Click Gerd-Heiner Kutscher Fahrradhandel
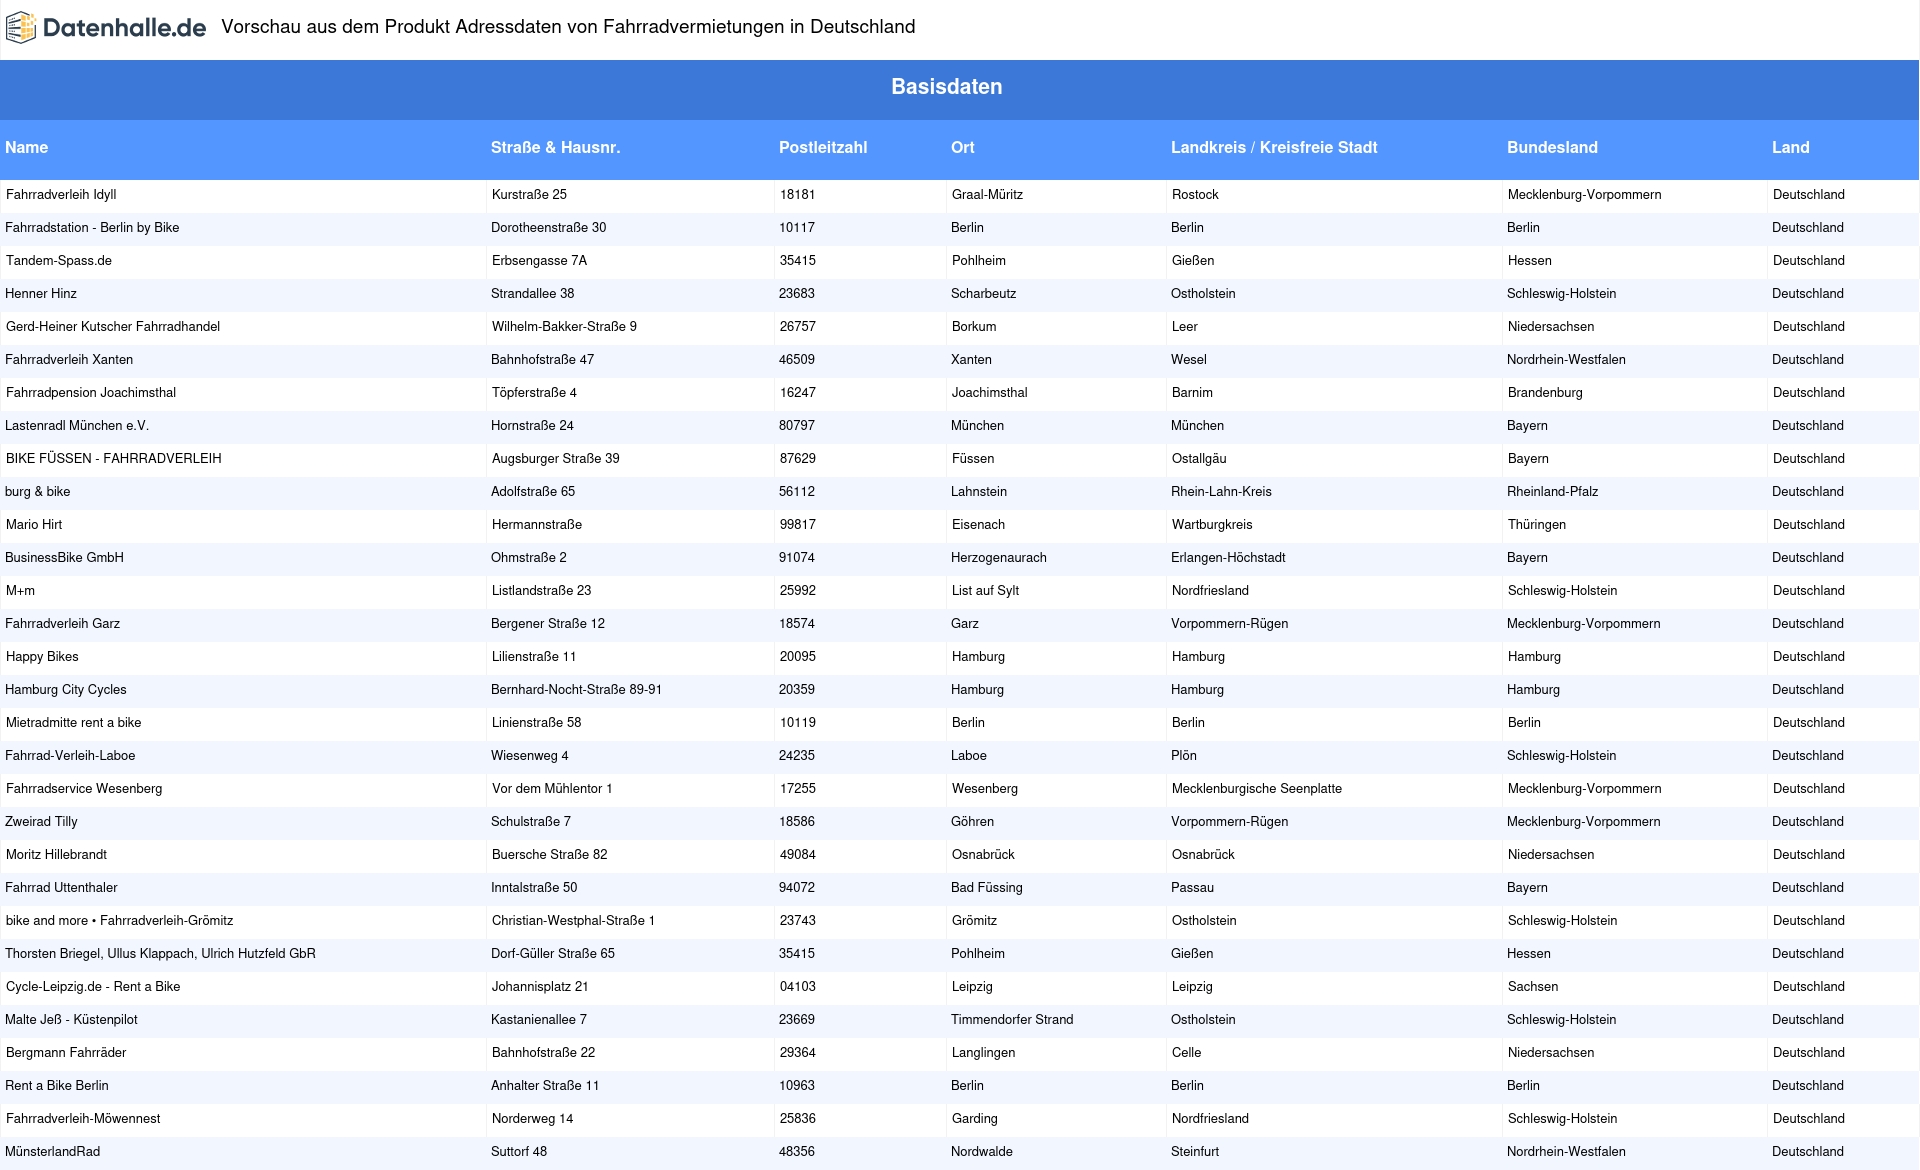Screen dimensions: 1920x1170 click(x=113, y=327)
